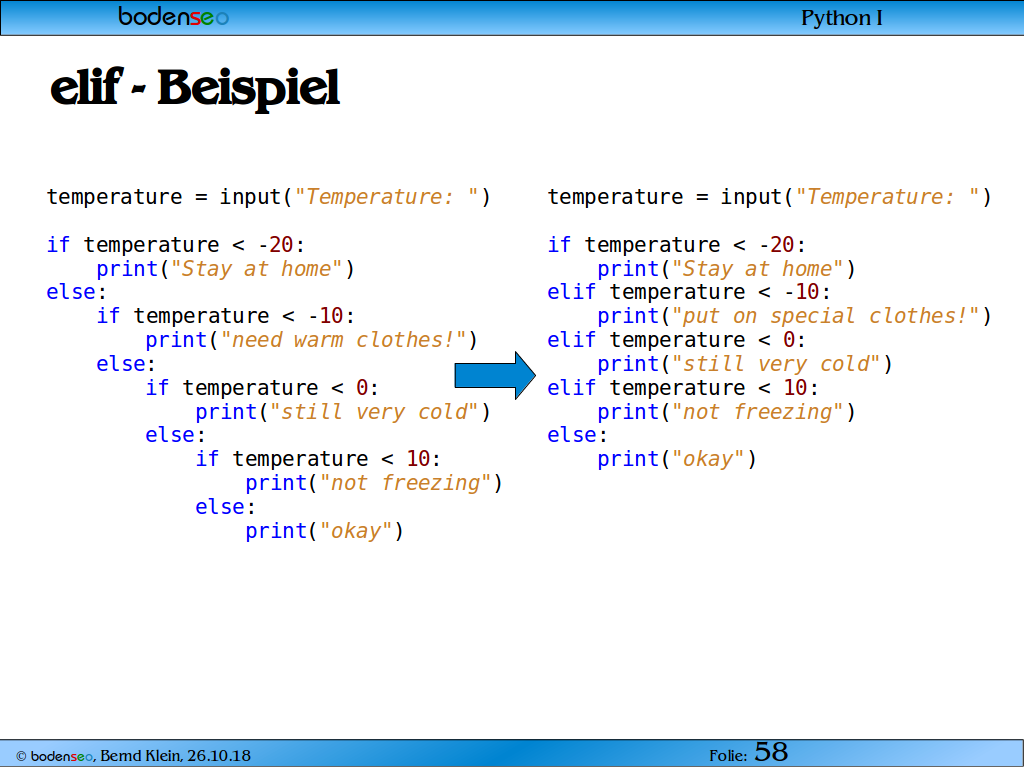Click the nested "if temperature < -10:" line

pyautogui.click(x=226, y=316)
